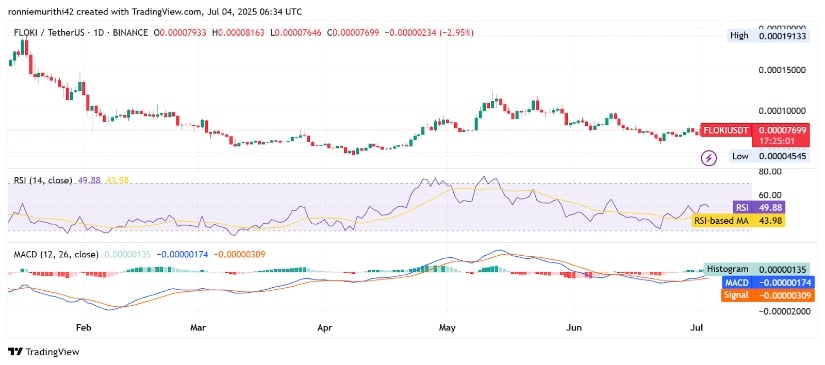Click the MACD (12, 26, close) indicator label
This screenshot has height=365, width=825.
pyautogui.click(x=56, y=255)
